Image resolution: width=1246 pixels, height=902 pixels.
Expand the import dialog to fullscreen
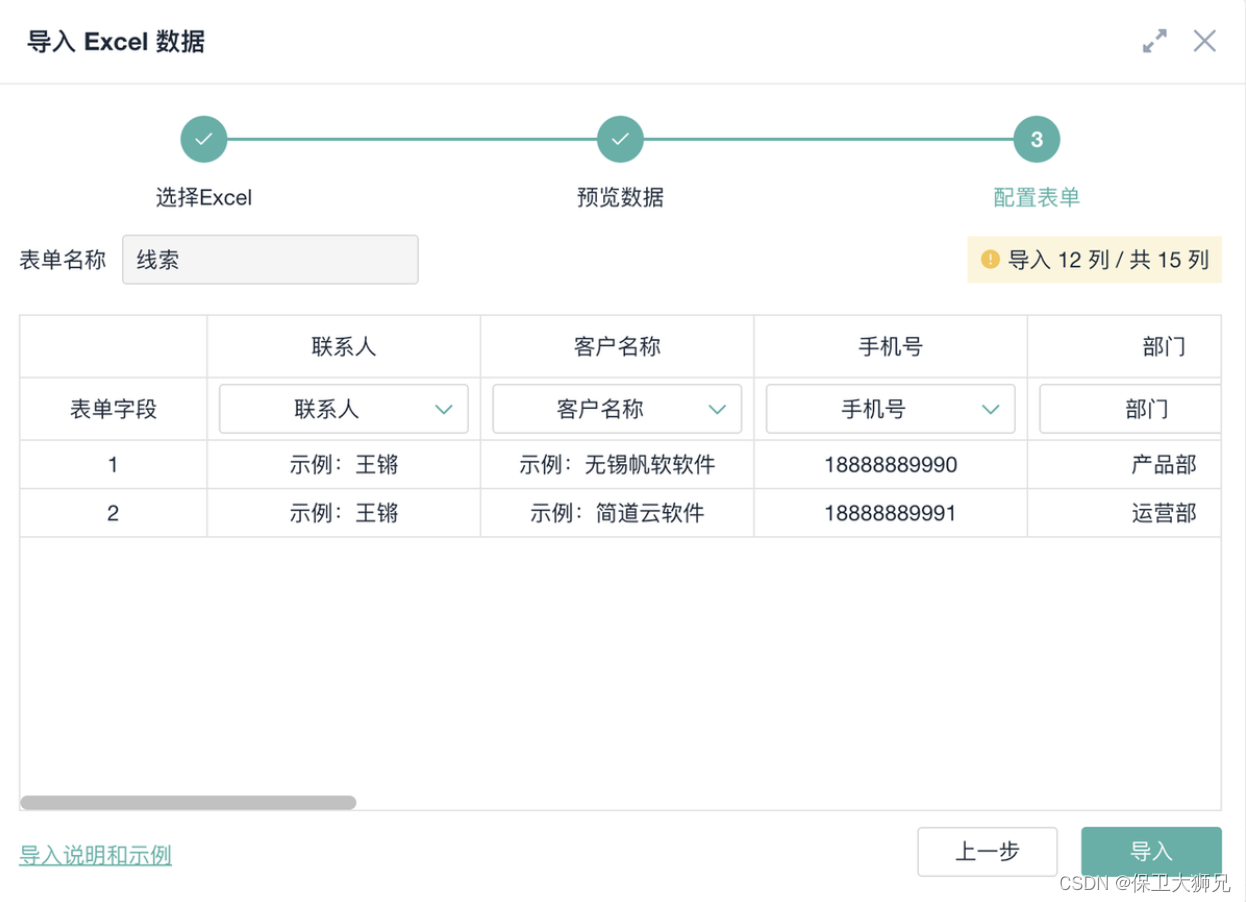point(1155,41)
